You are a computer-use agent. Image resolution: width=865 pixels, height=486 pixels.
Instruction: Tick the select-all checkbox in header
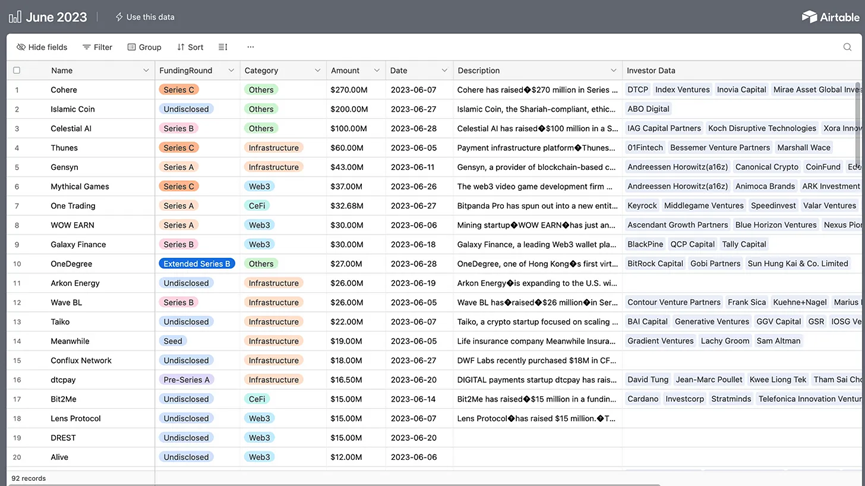tap(17, 70)
